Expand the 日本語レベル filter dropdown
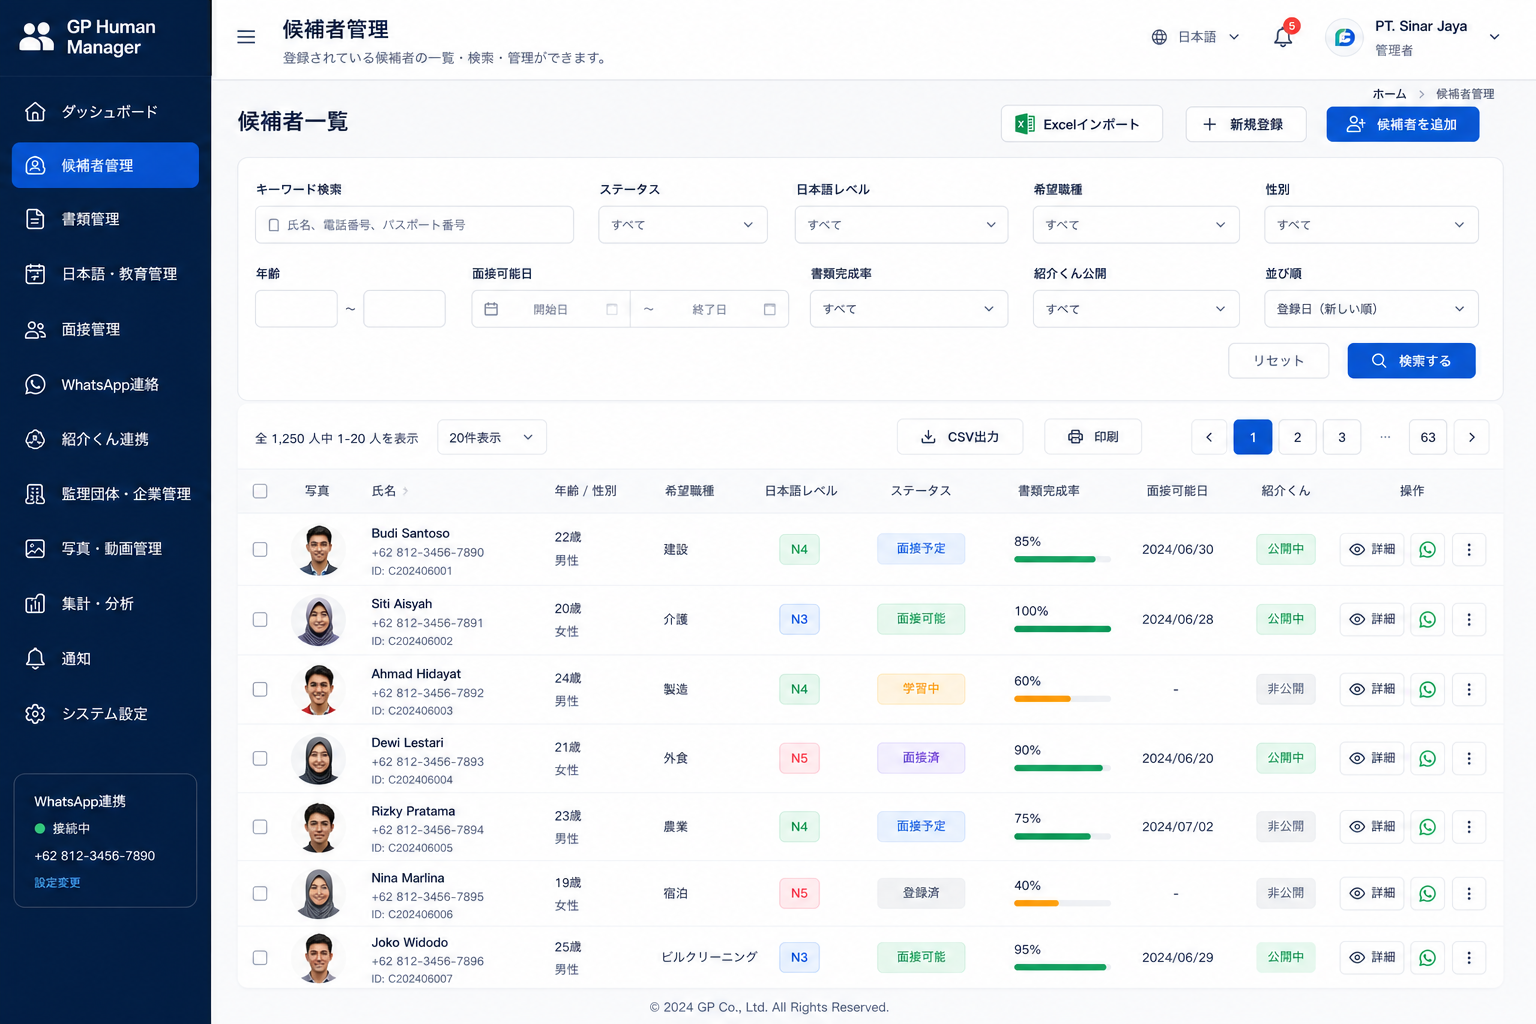 point(901,225)
